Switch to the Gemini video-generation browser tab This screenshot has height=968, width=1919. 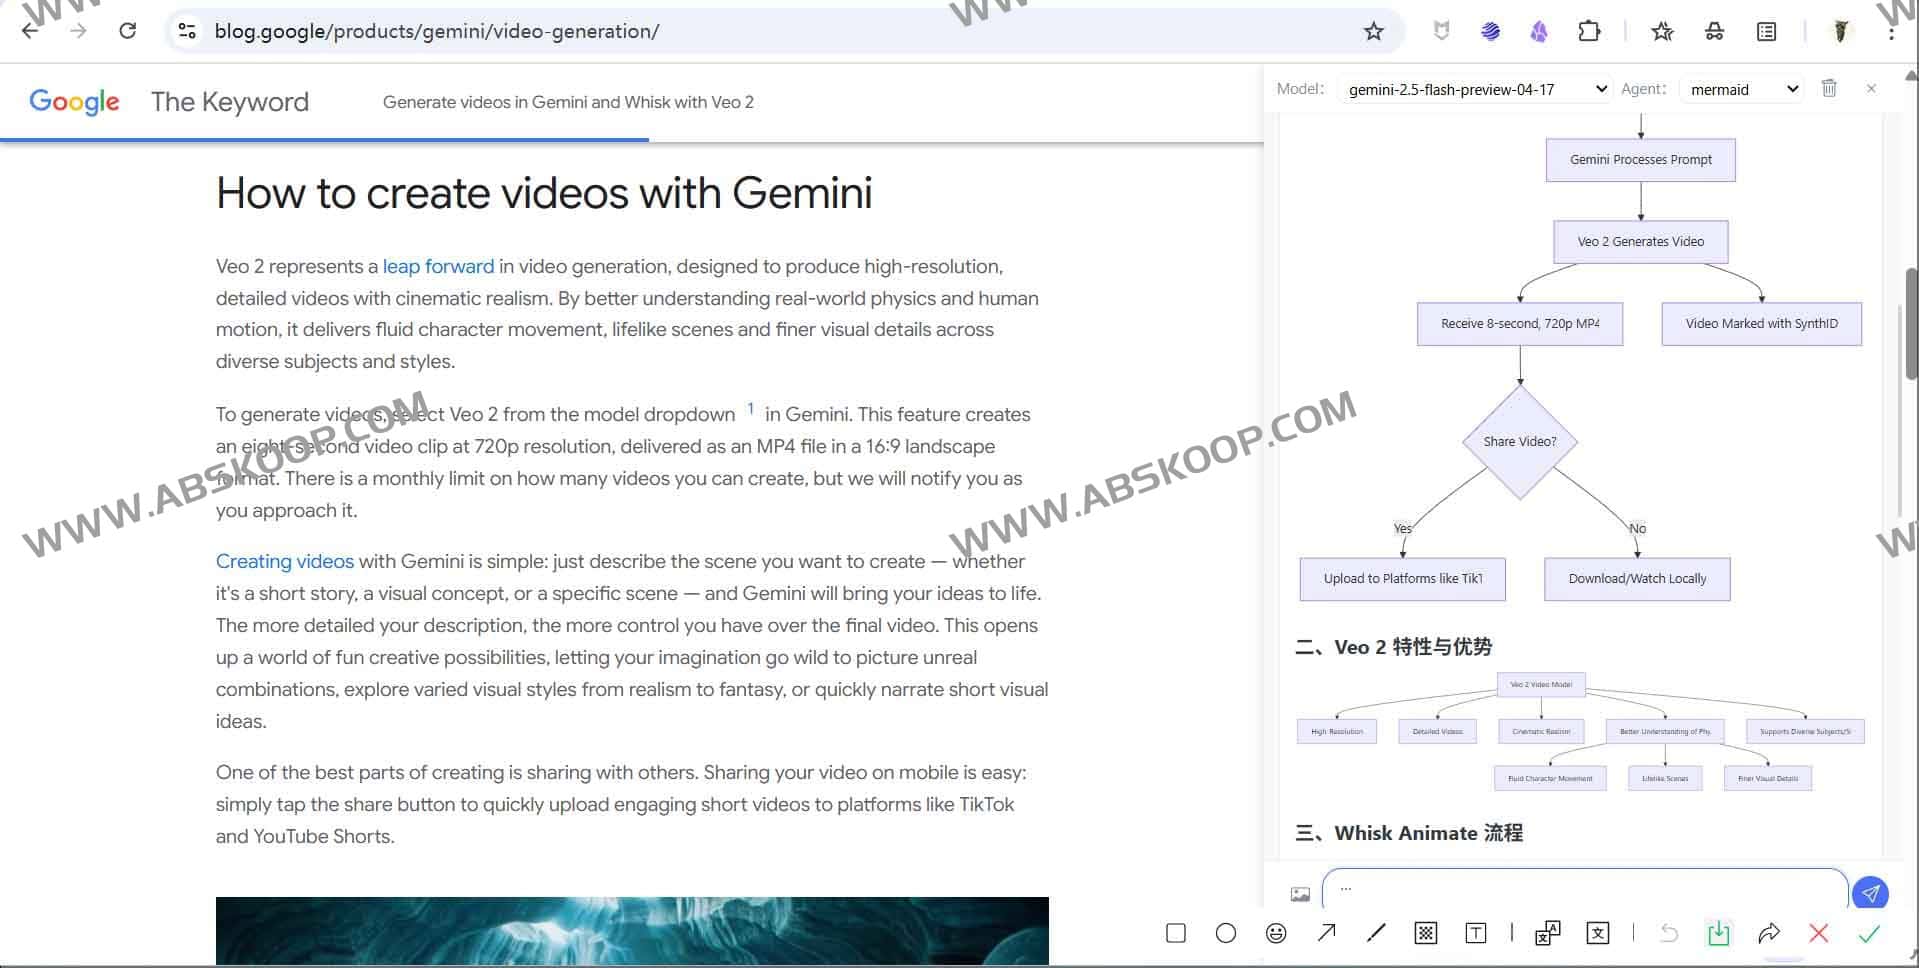[x=568, y=102]
